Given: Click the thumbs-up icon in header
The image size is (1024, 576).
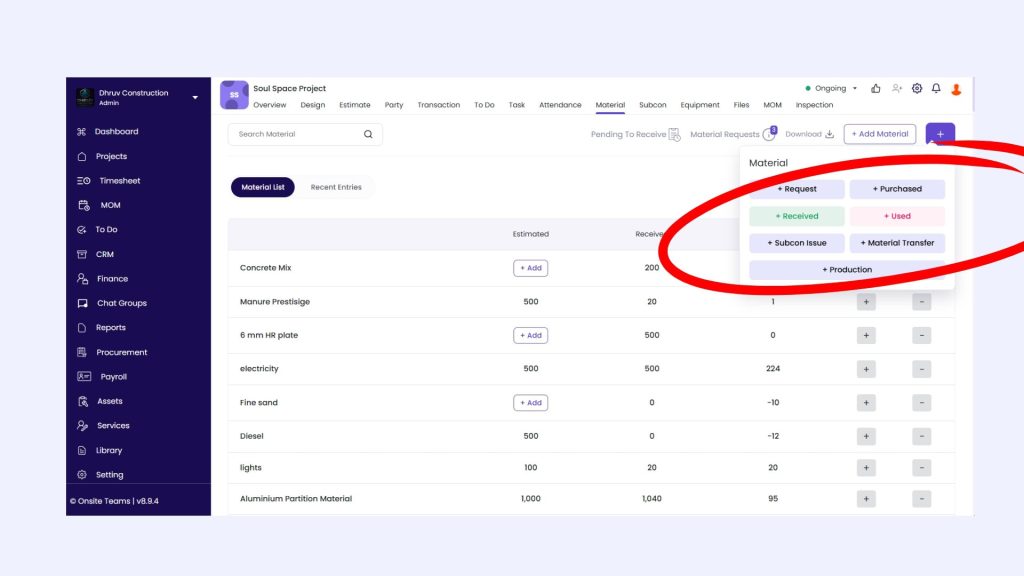Looking at the screenshot, I should (876, 88).
